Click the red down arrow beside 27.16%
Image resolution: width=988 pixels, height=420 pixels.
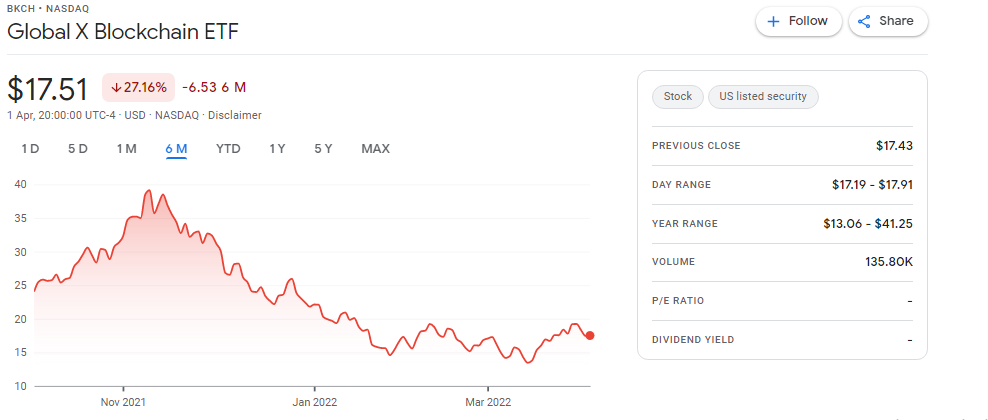pos(115,88)
